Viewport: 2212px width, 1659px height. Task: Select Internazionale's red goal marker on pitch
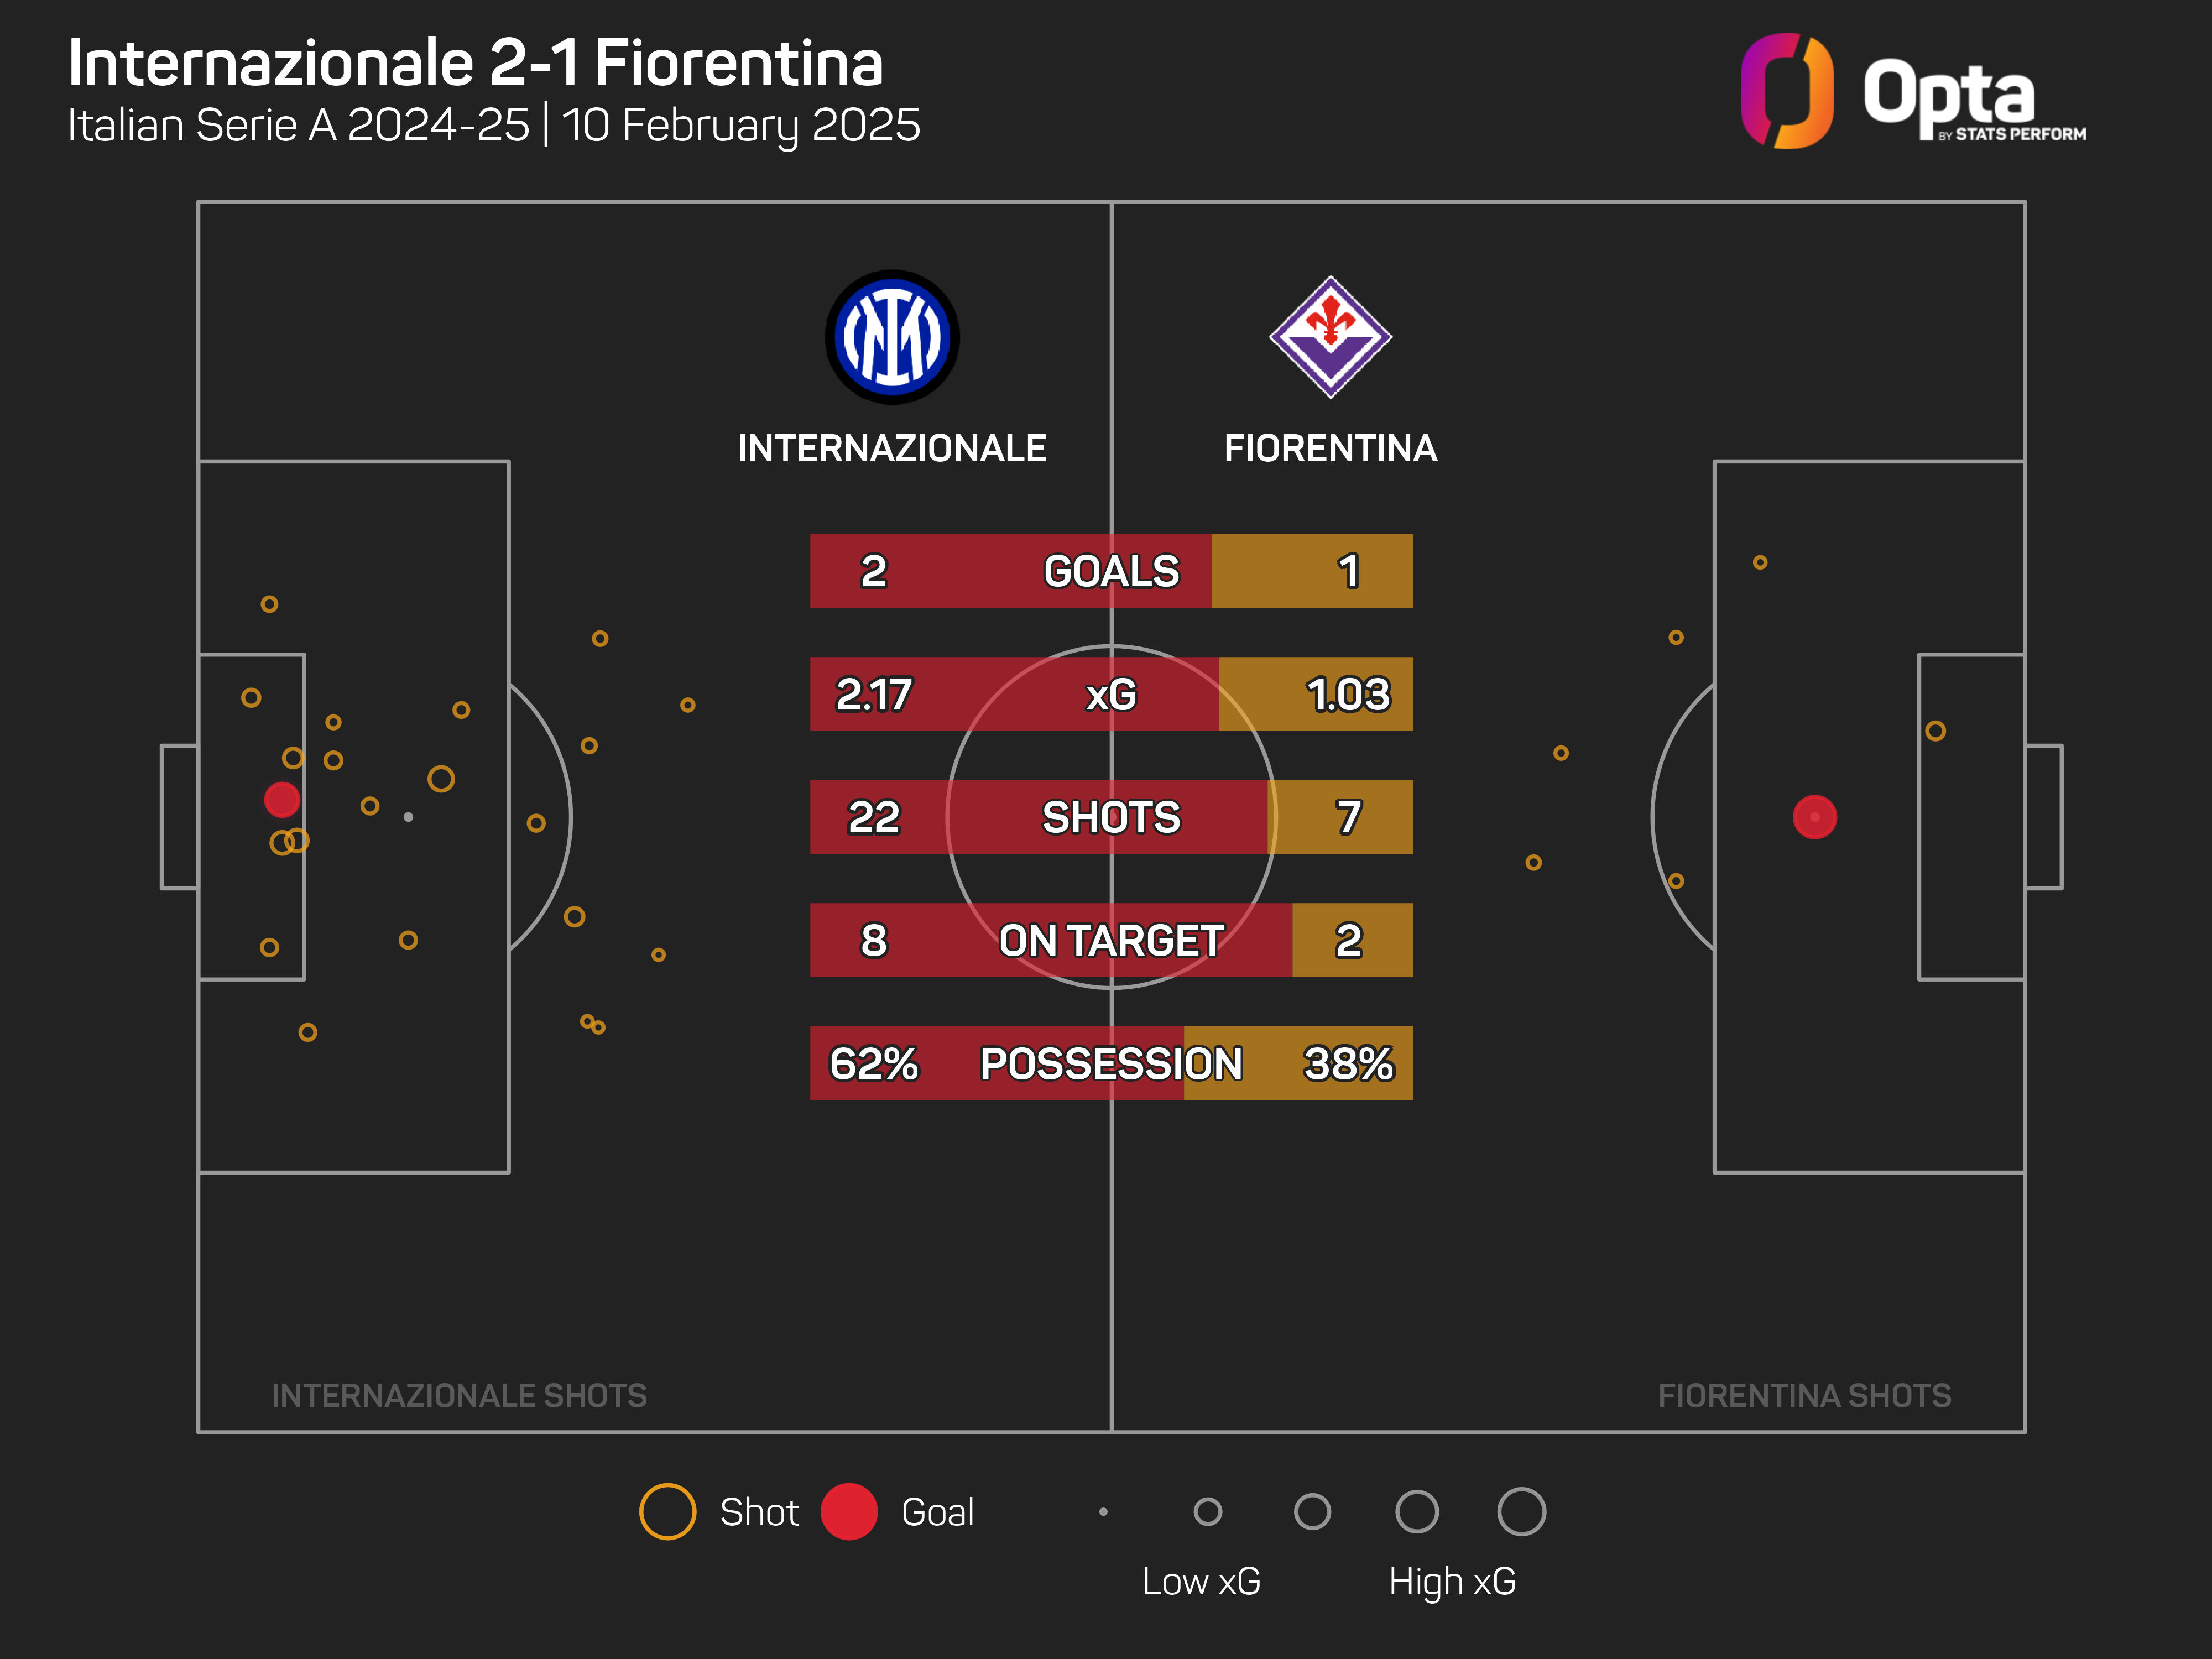coord(282,799)
